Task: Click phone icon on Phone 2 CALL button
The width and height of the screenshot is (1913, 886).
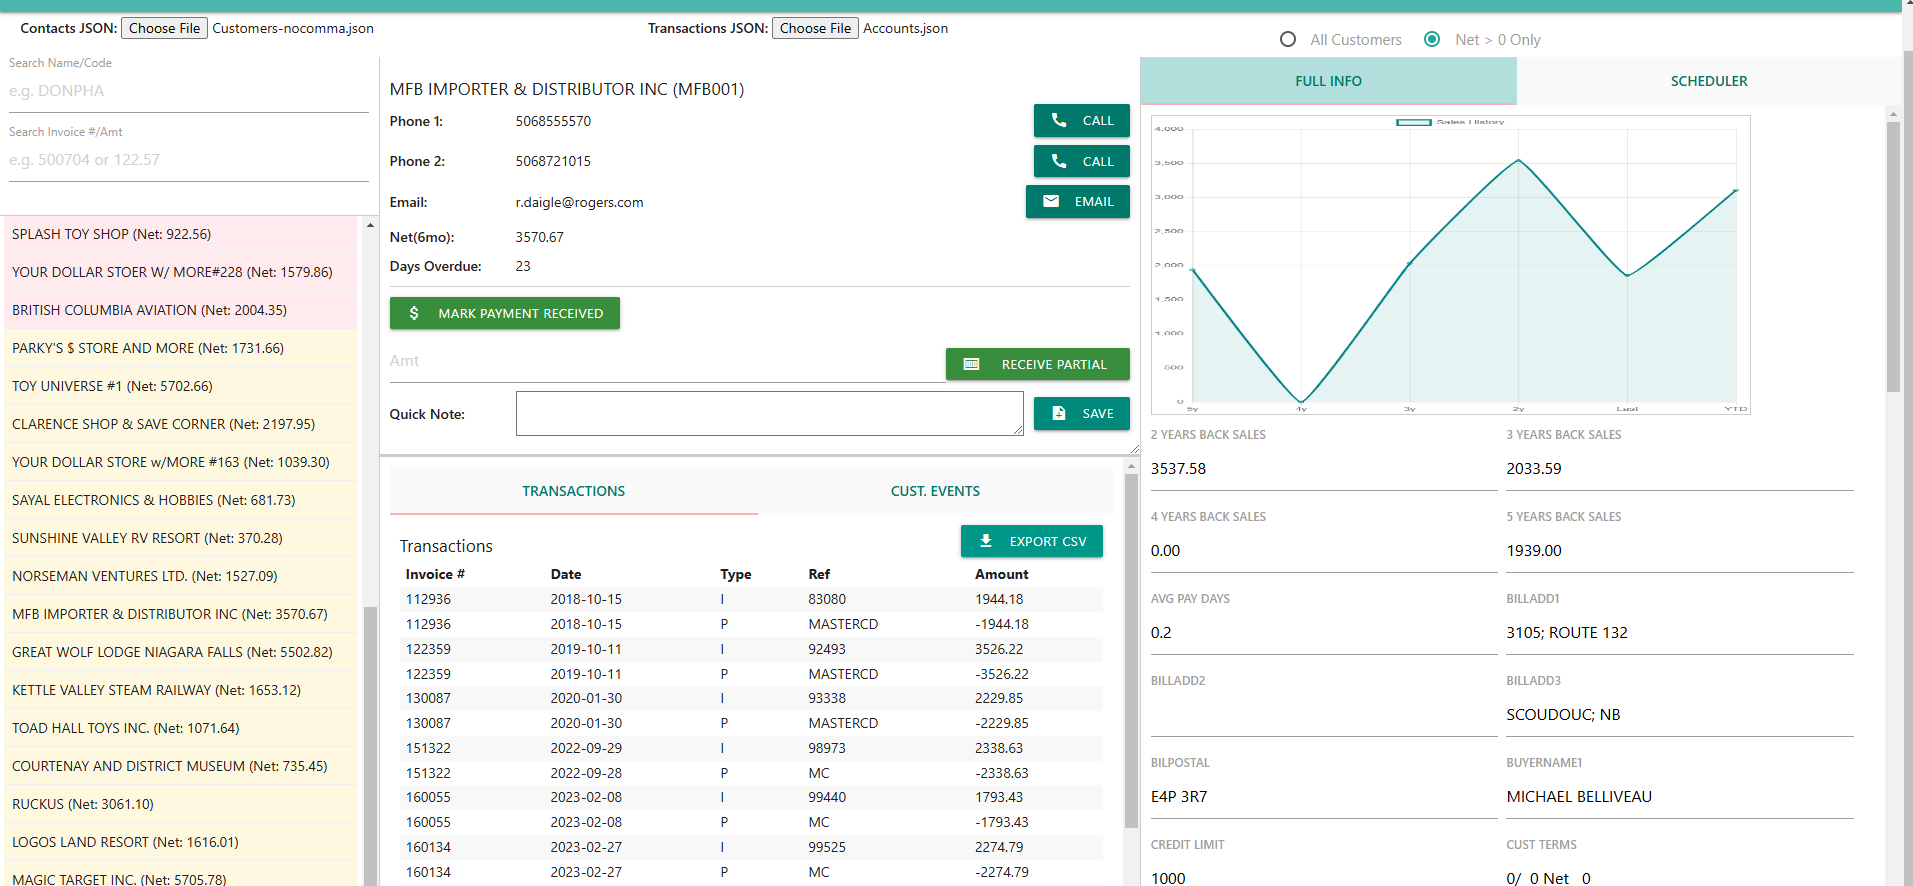Action: [x=1059, y=161]
